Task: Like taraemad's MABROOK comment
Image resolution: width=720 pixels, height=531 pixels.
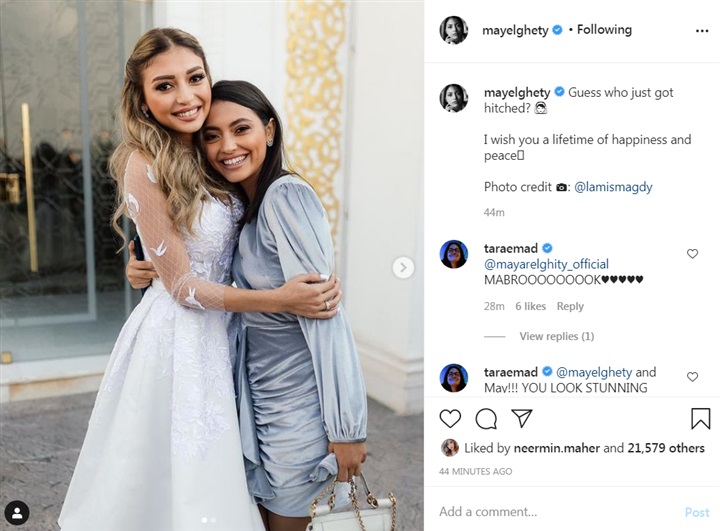Action: point(692,254)
